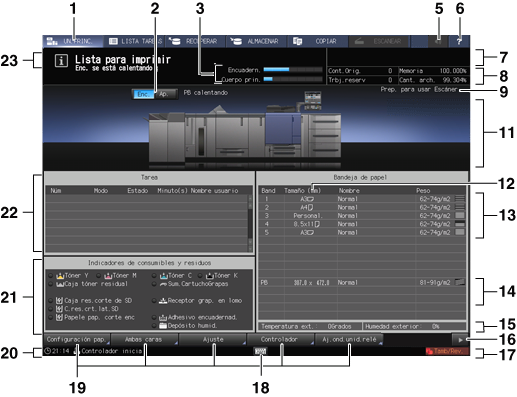Click the Papele pap. corte enc icon
This screenshot has height=397, width=517.
tap(60, 317)
